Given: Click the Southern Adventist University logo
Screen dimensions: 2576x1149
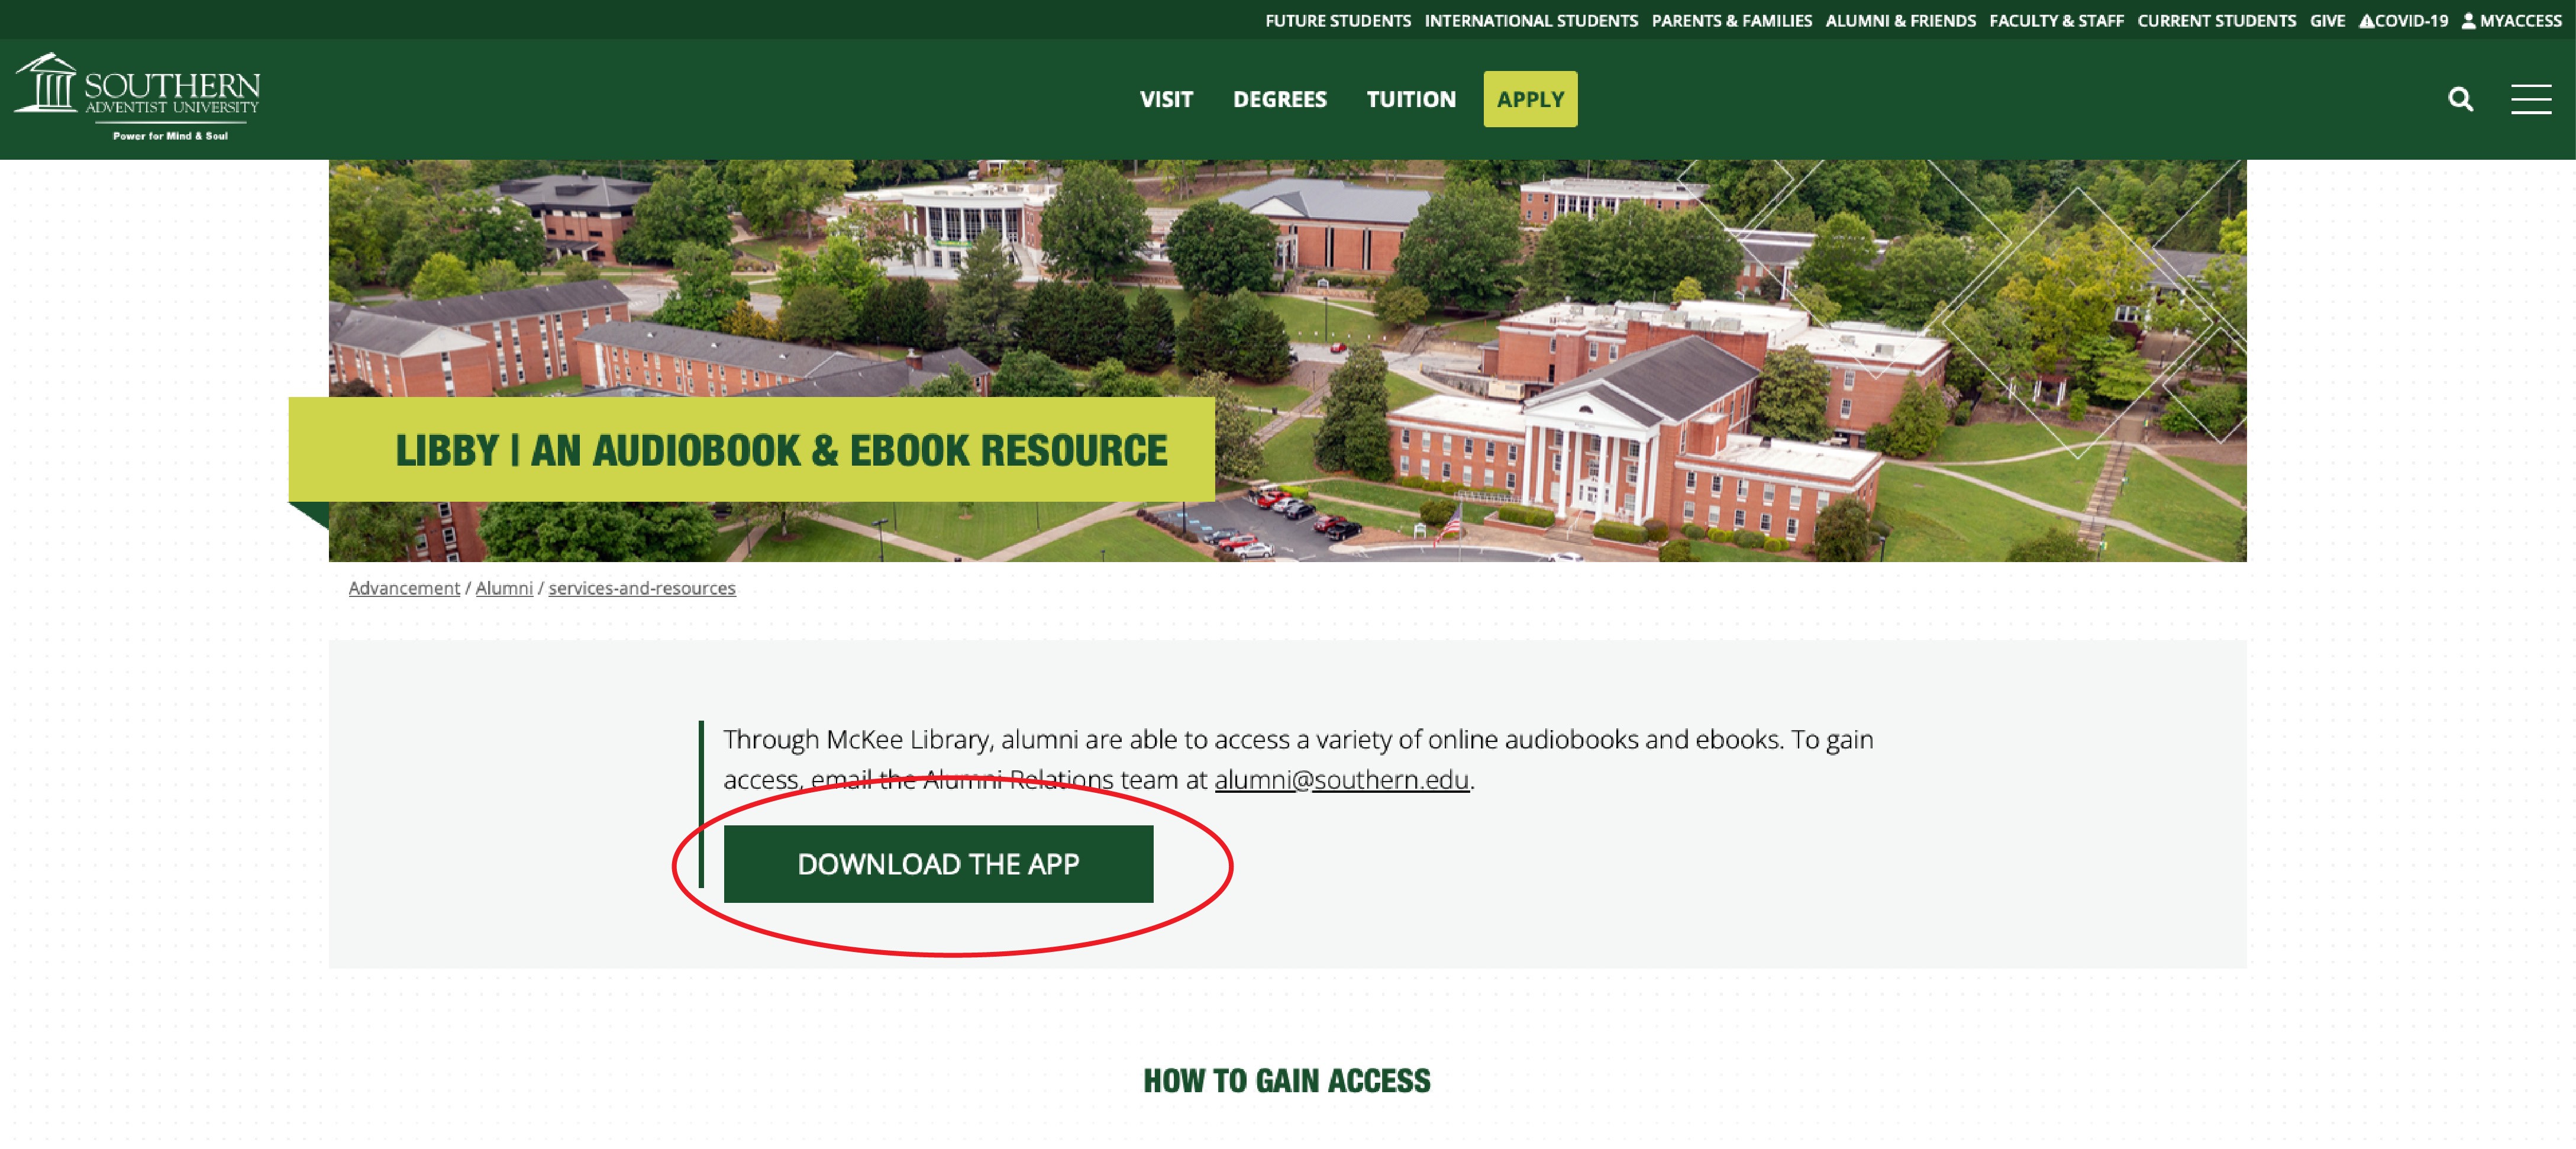Looking at the screenshot, I should click(x=138, y=97).
